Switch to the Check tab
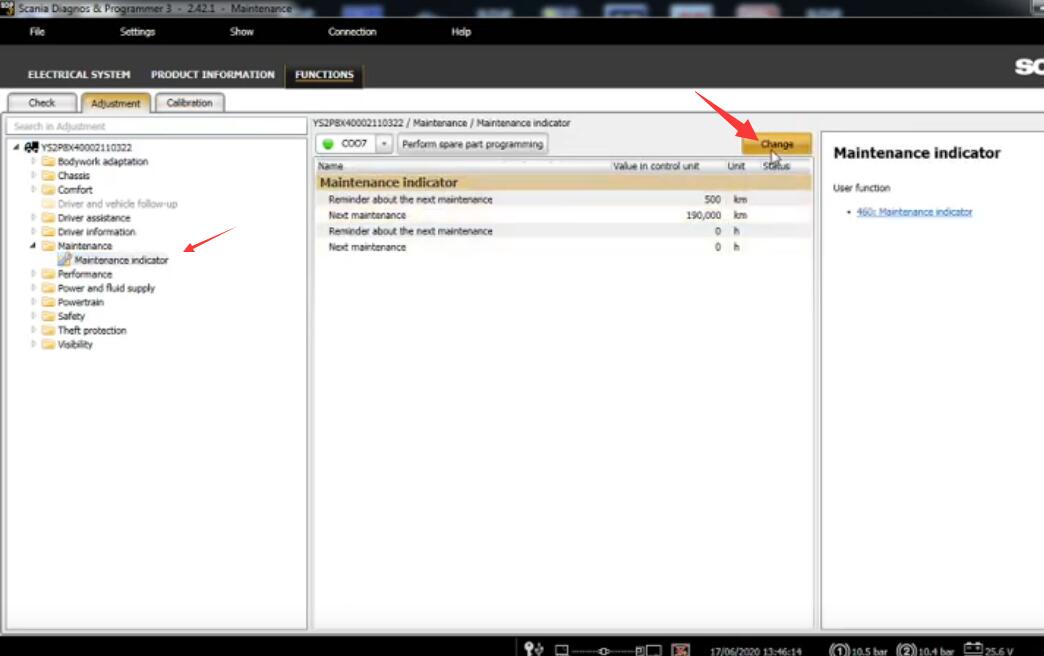Image resolution: width=1044 pixels, height=656 pixels. click(42, 103)
